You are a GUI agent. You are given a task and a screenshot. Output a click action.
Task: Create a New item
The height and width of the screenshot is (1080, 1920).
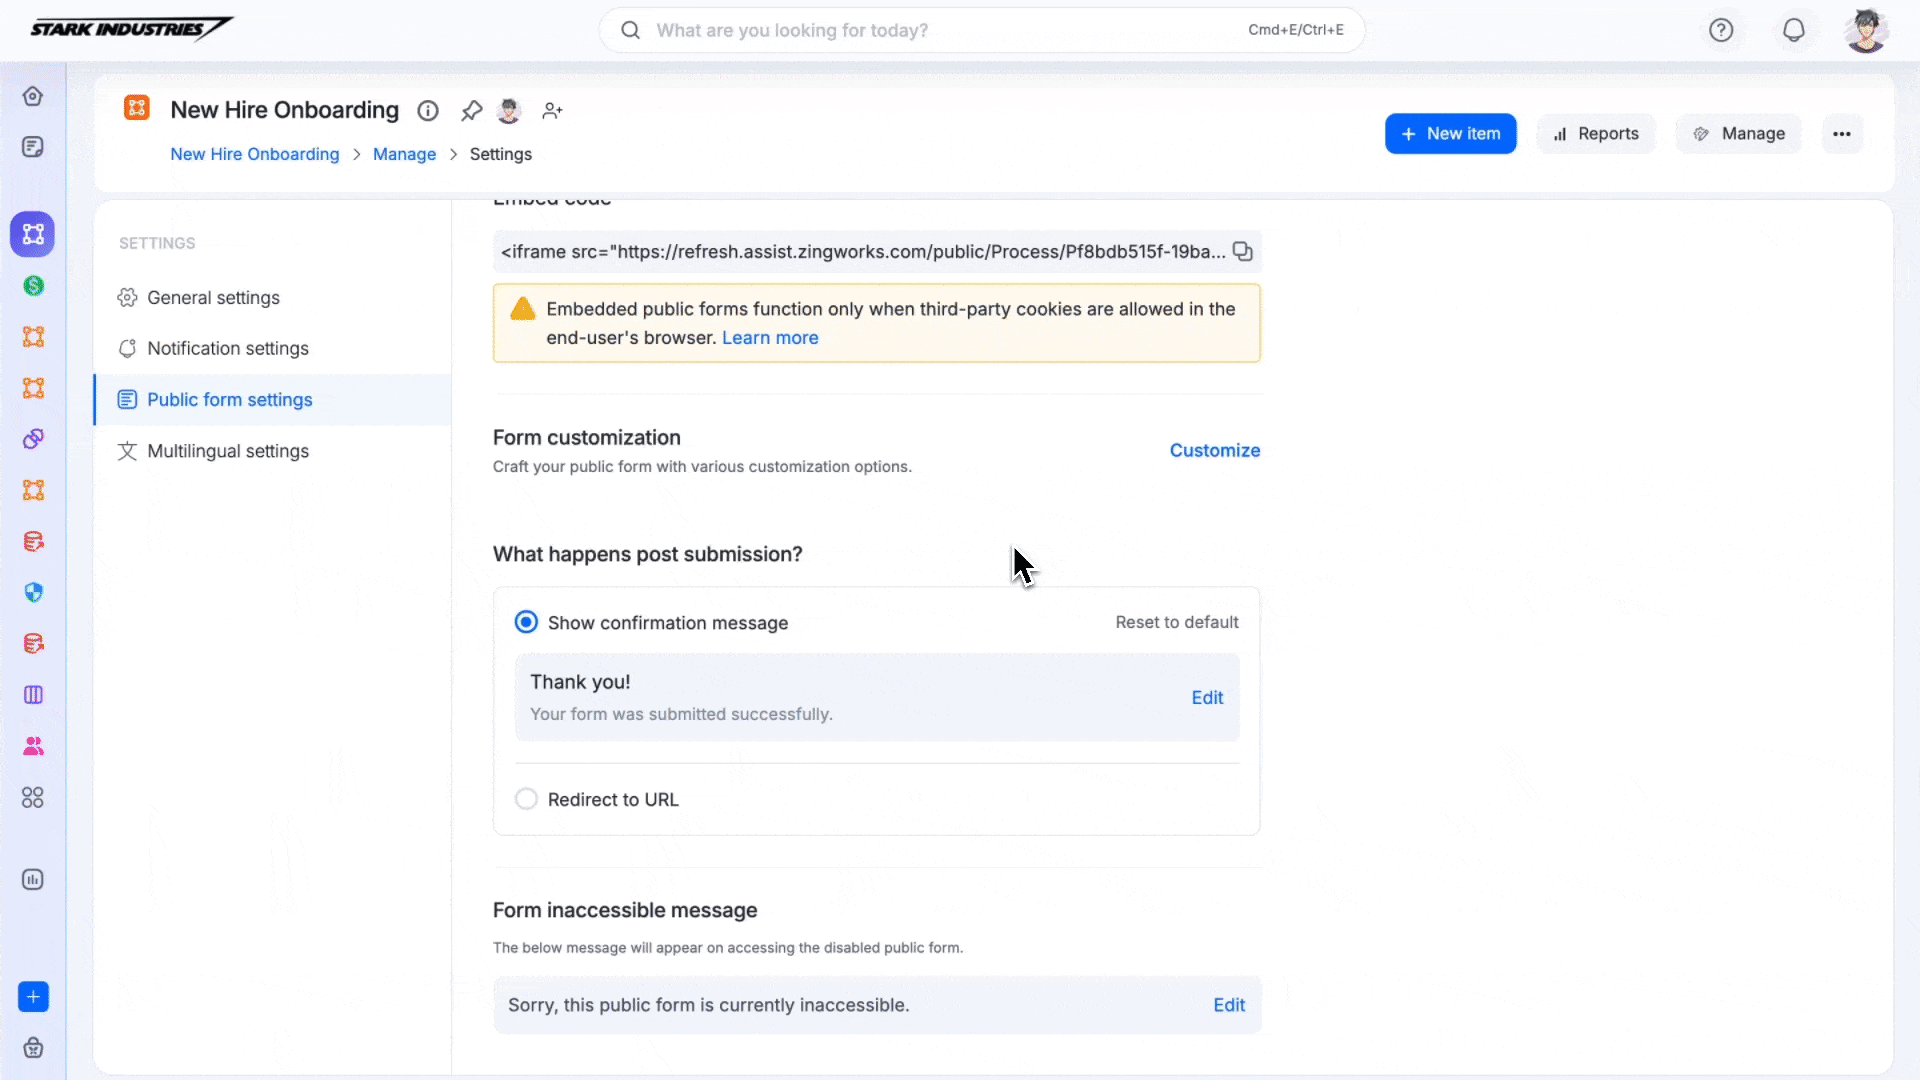click(1450, 134)
